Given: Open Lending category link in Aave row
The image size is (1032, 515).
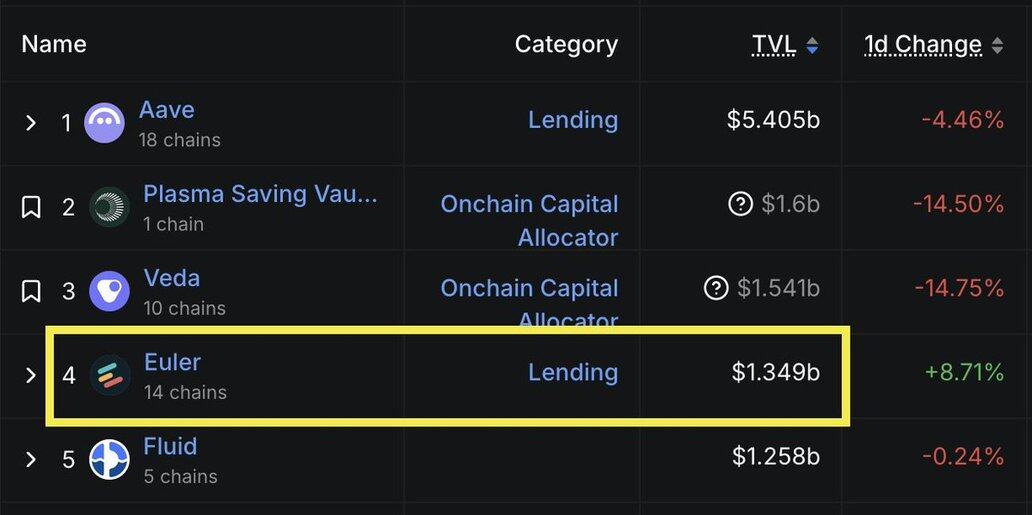Looking at the screenshot, I should pyautogui.click(x=572, y=120).
